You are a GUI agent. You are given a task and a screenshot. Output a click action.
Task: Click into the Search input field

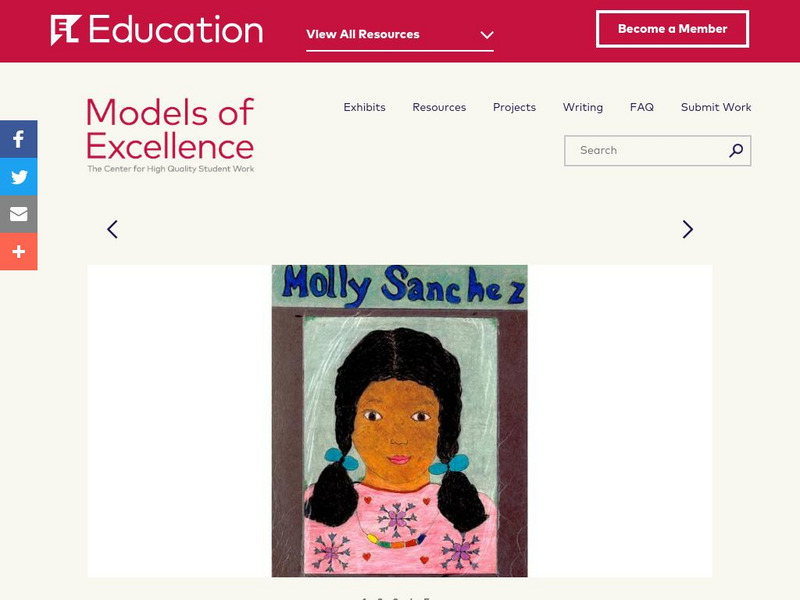click(x=645, y=151)
